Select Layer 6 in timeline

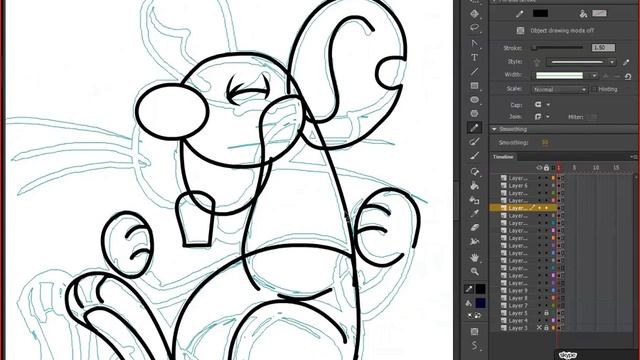coord(518,186)
